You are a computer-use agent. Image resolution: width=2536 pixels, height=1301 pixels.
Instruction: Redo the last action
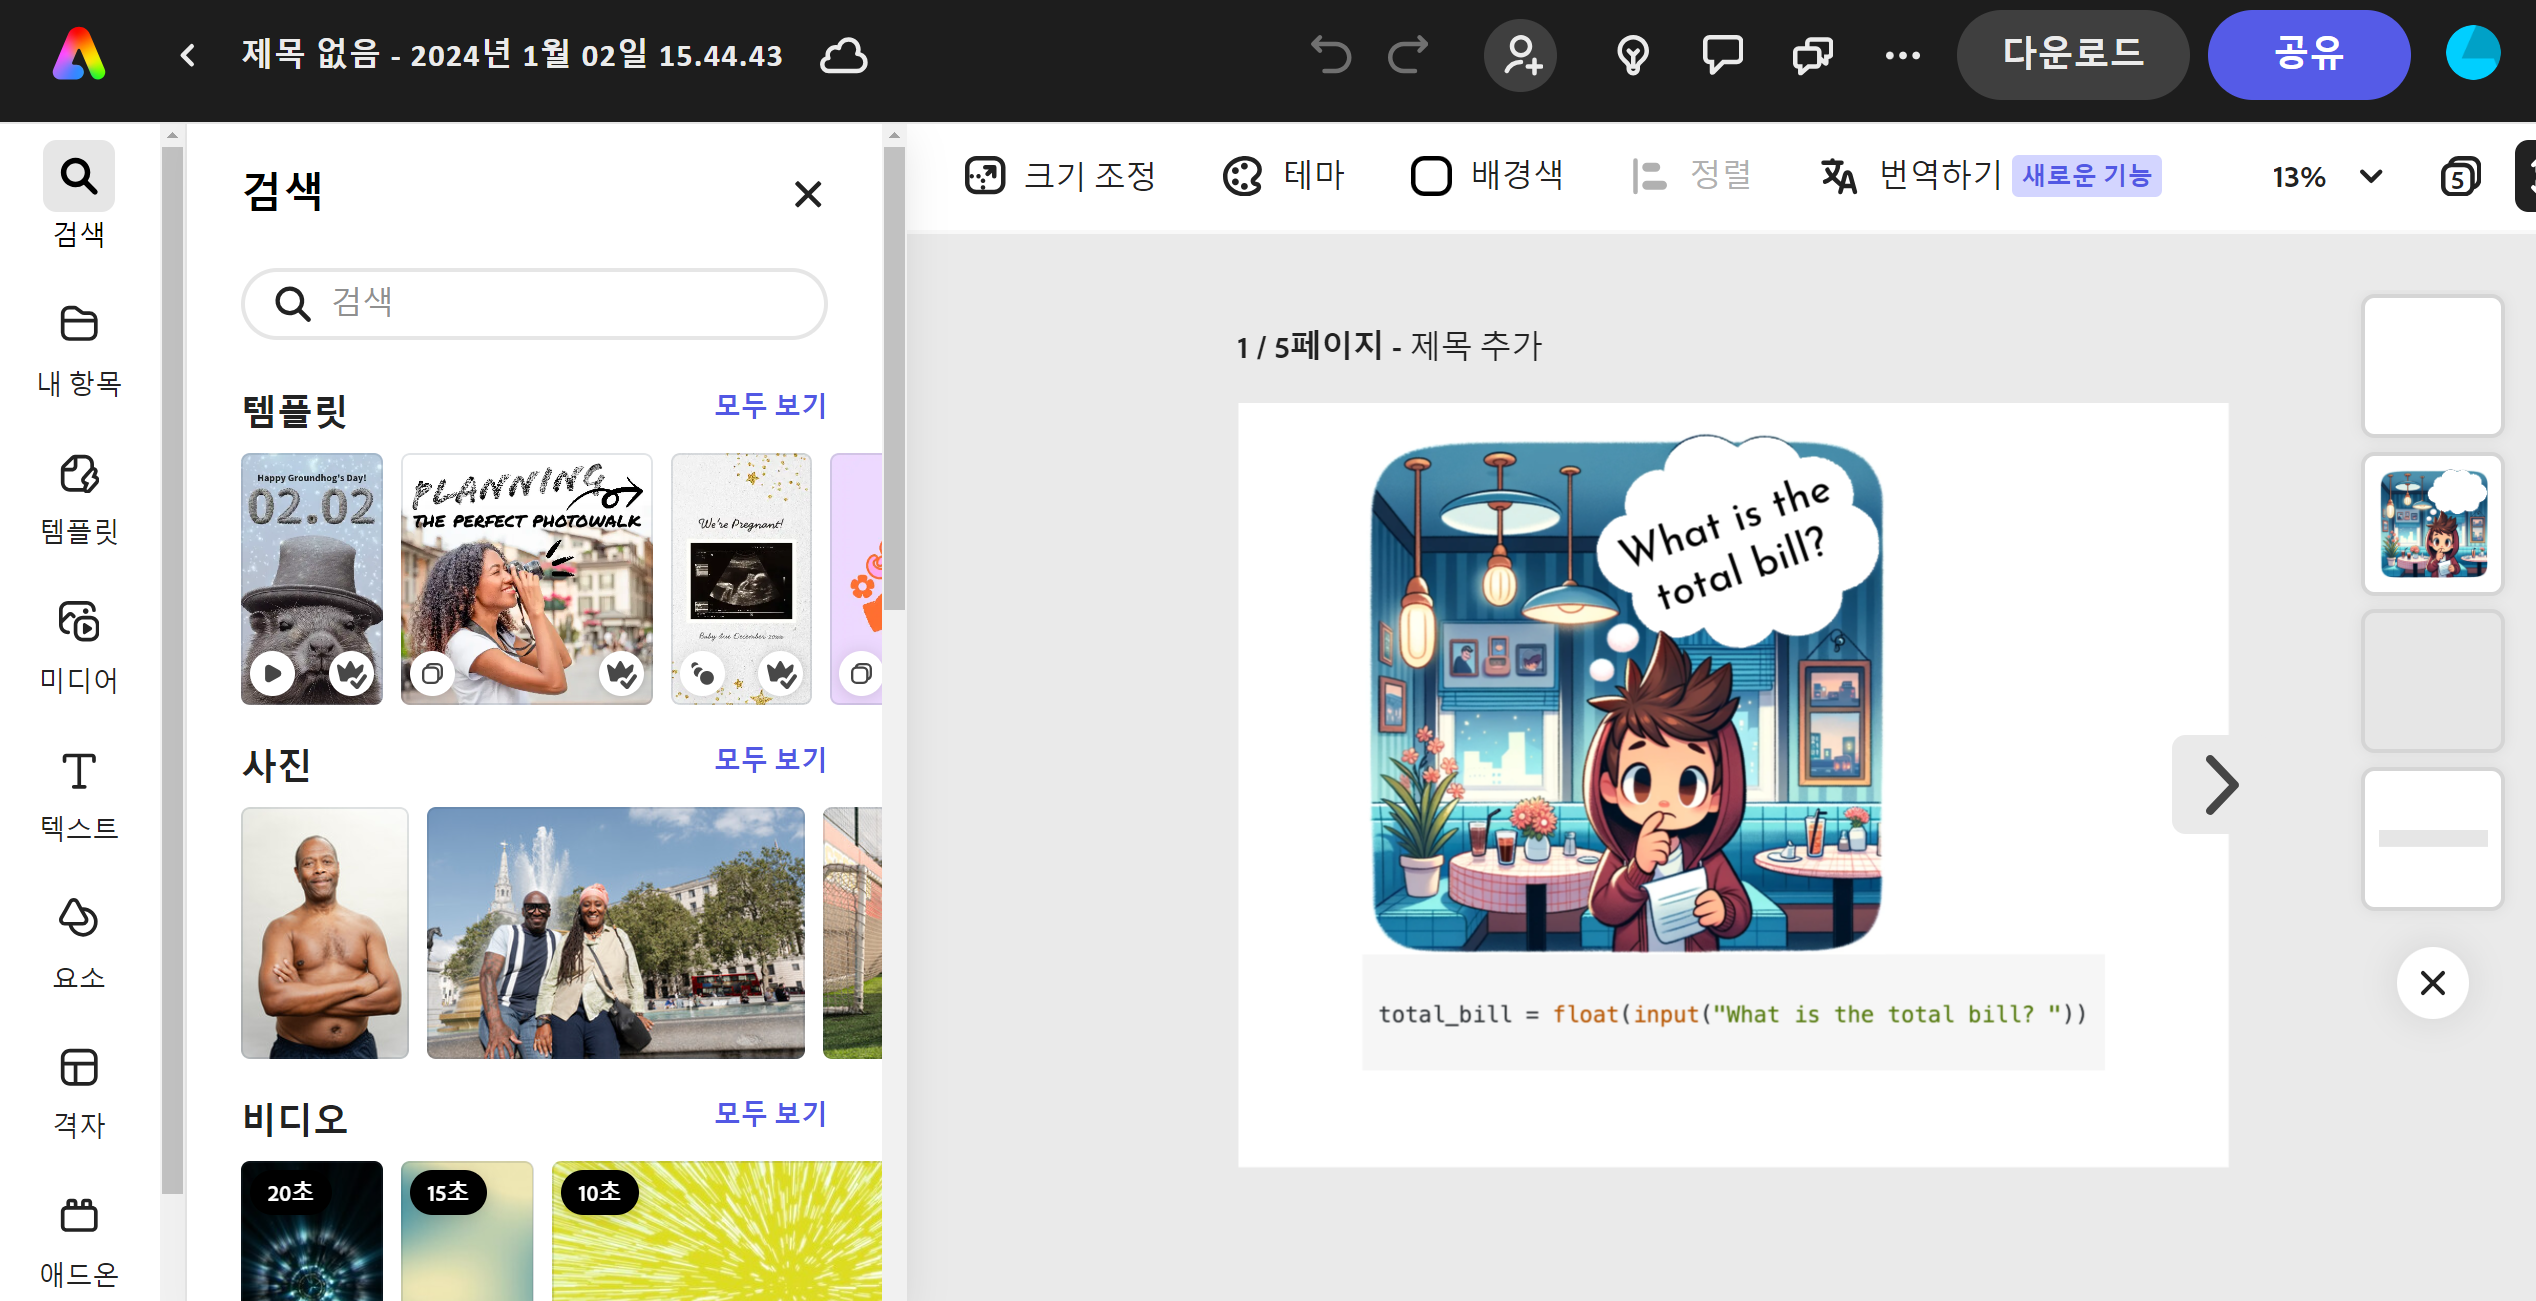coord(1408,55)
